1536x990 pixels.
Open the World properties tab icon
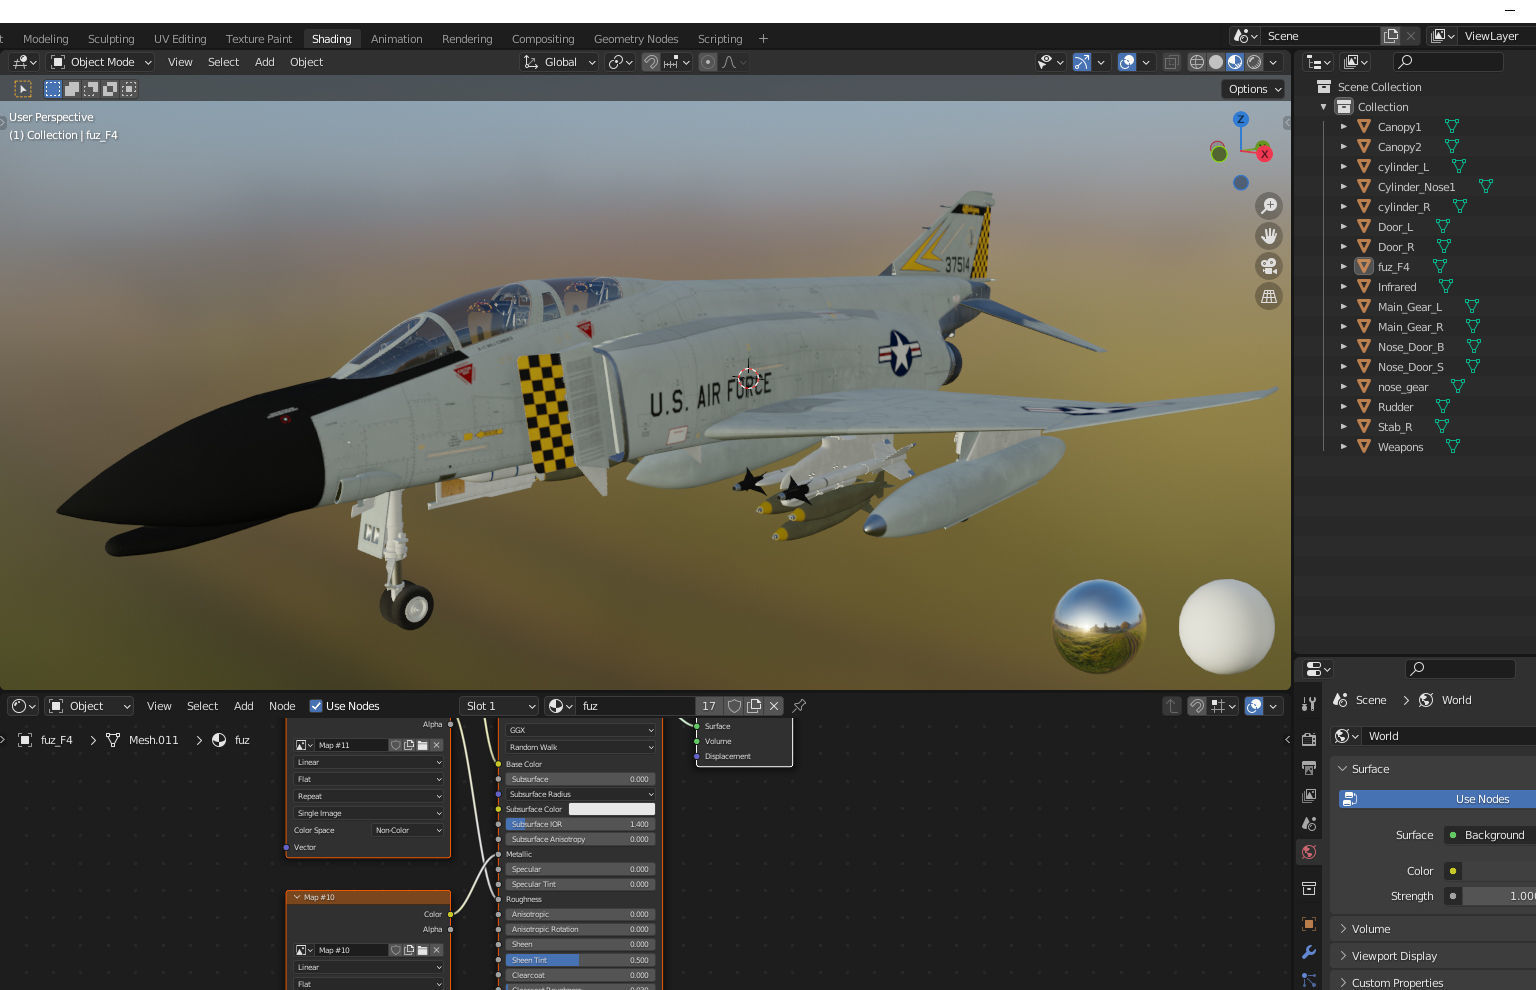pos(1309,852)
